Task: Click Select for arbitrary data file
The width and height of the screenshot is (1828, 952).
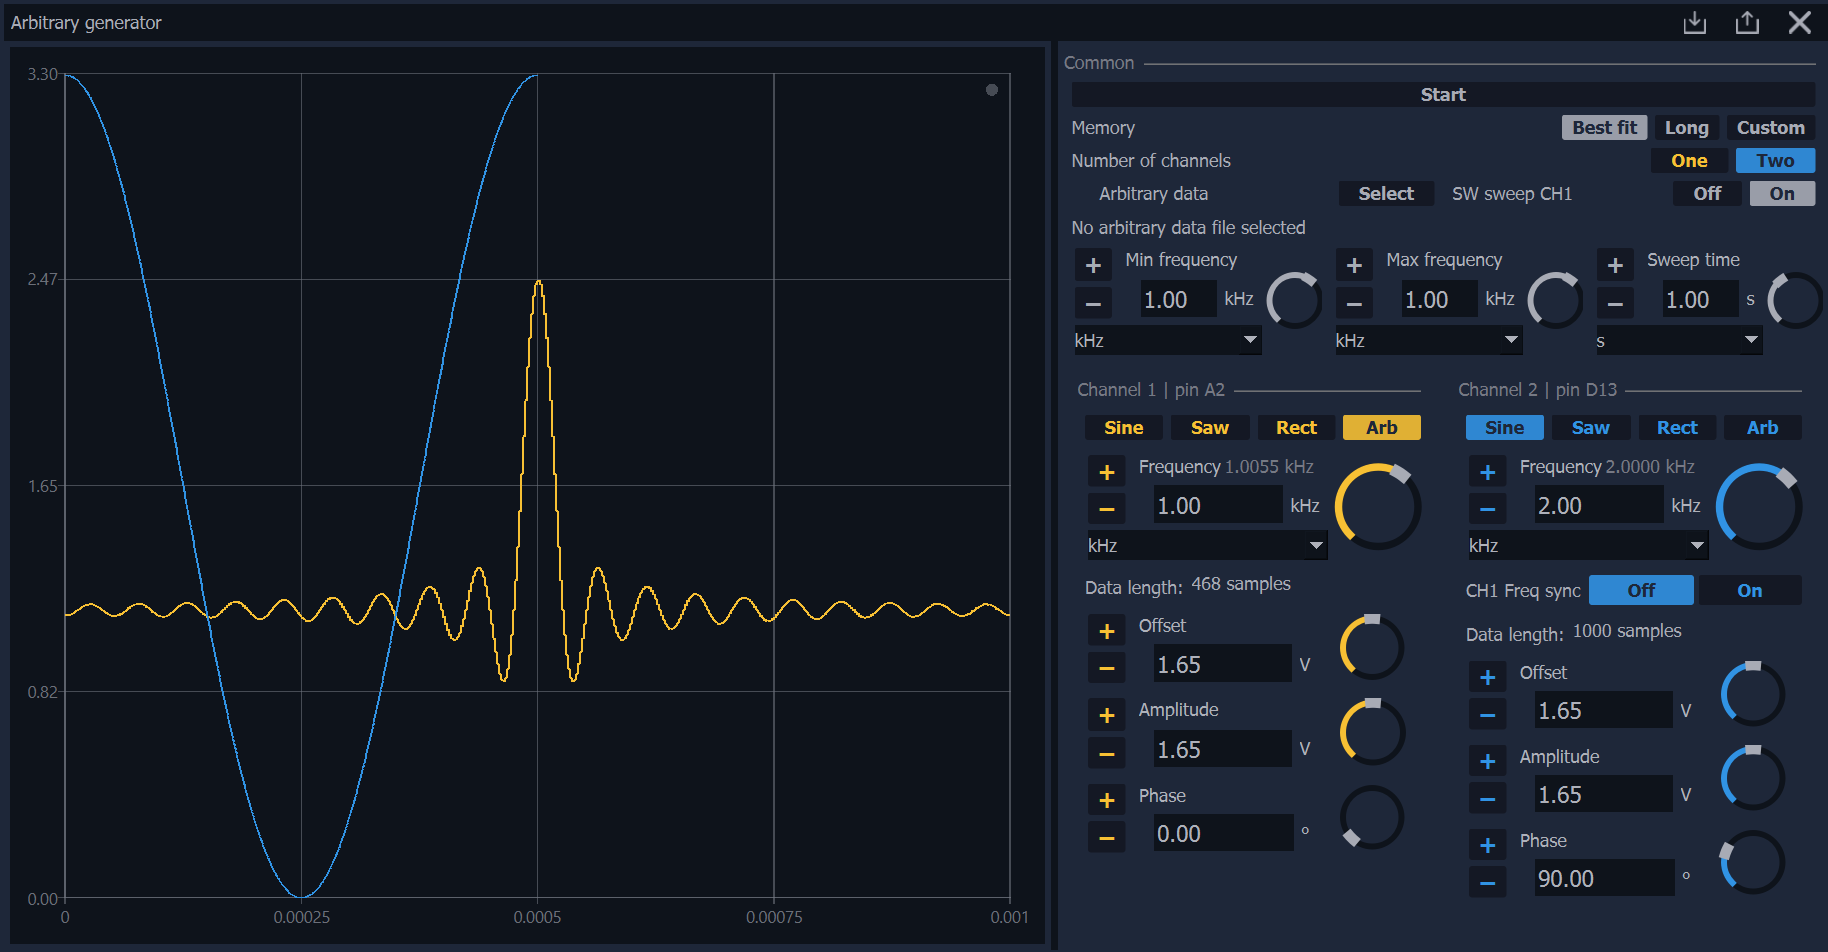Action: [x=1385, y=194]
